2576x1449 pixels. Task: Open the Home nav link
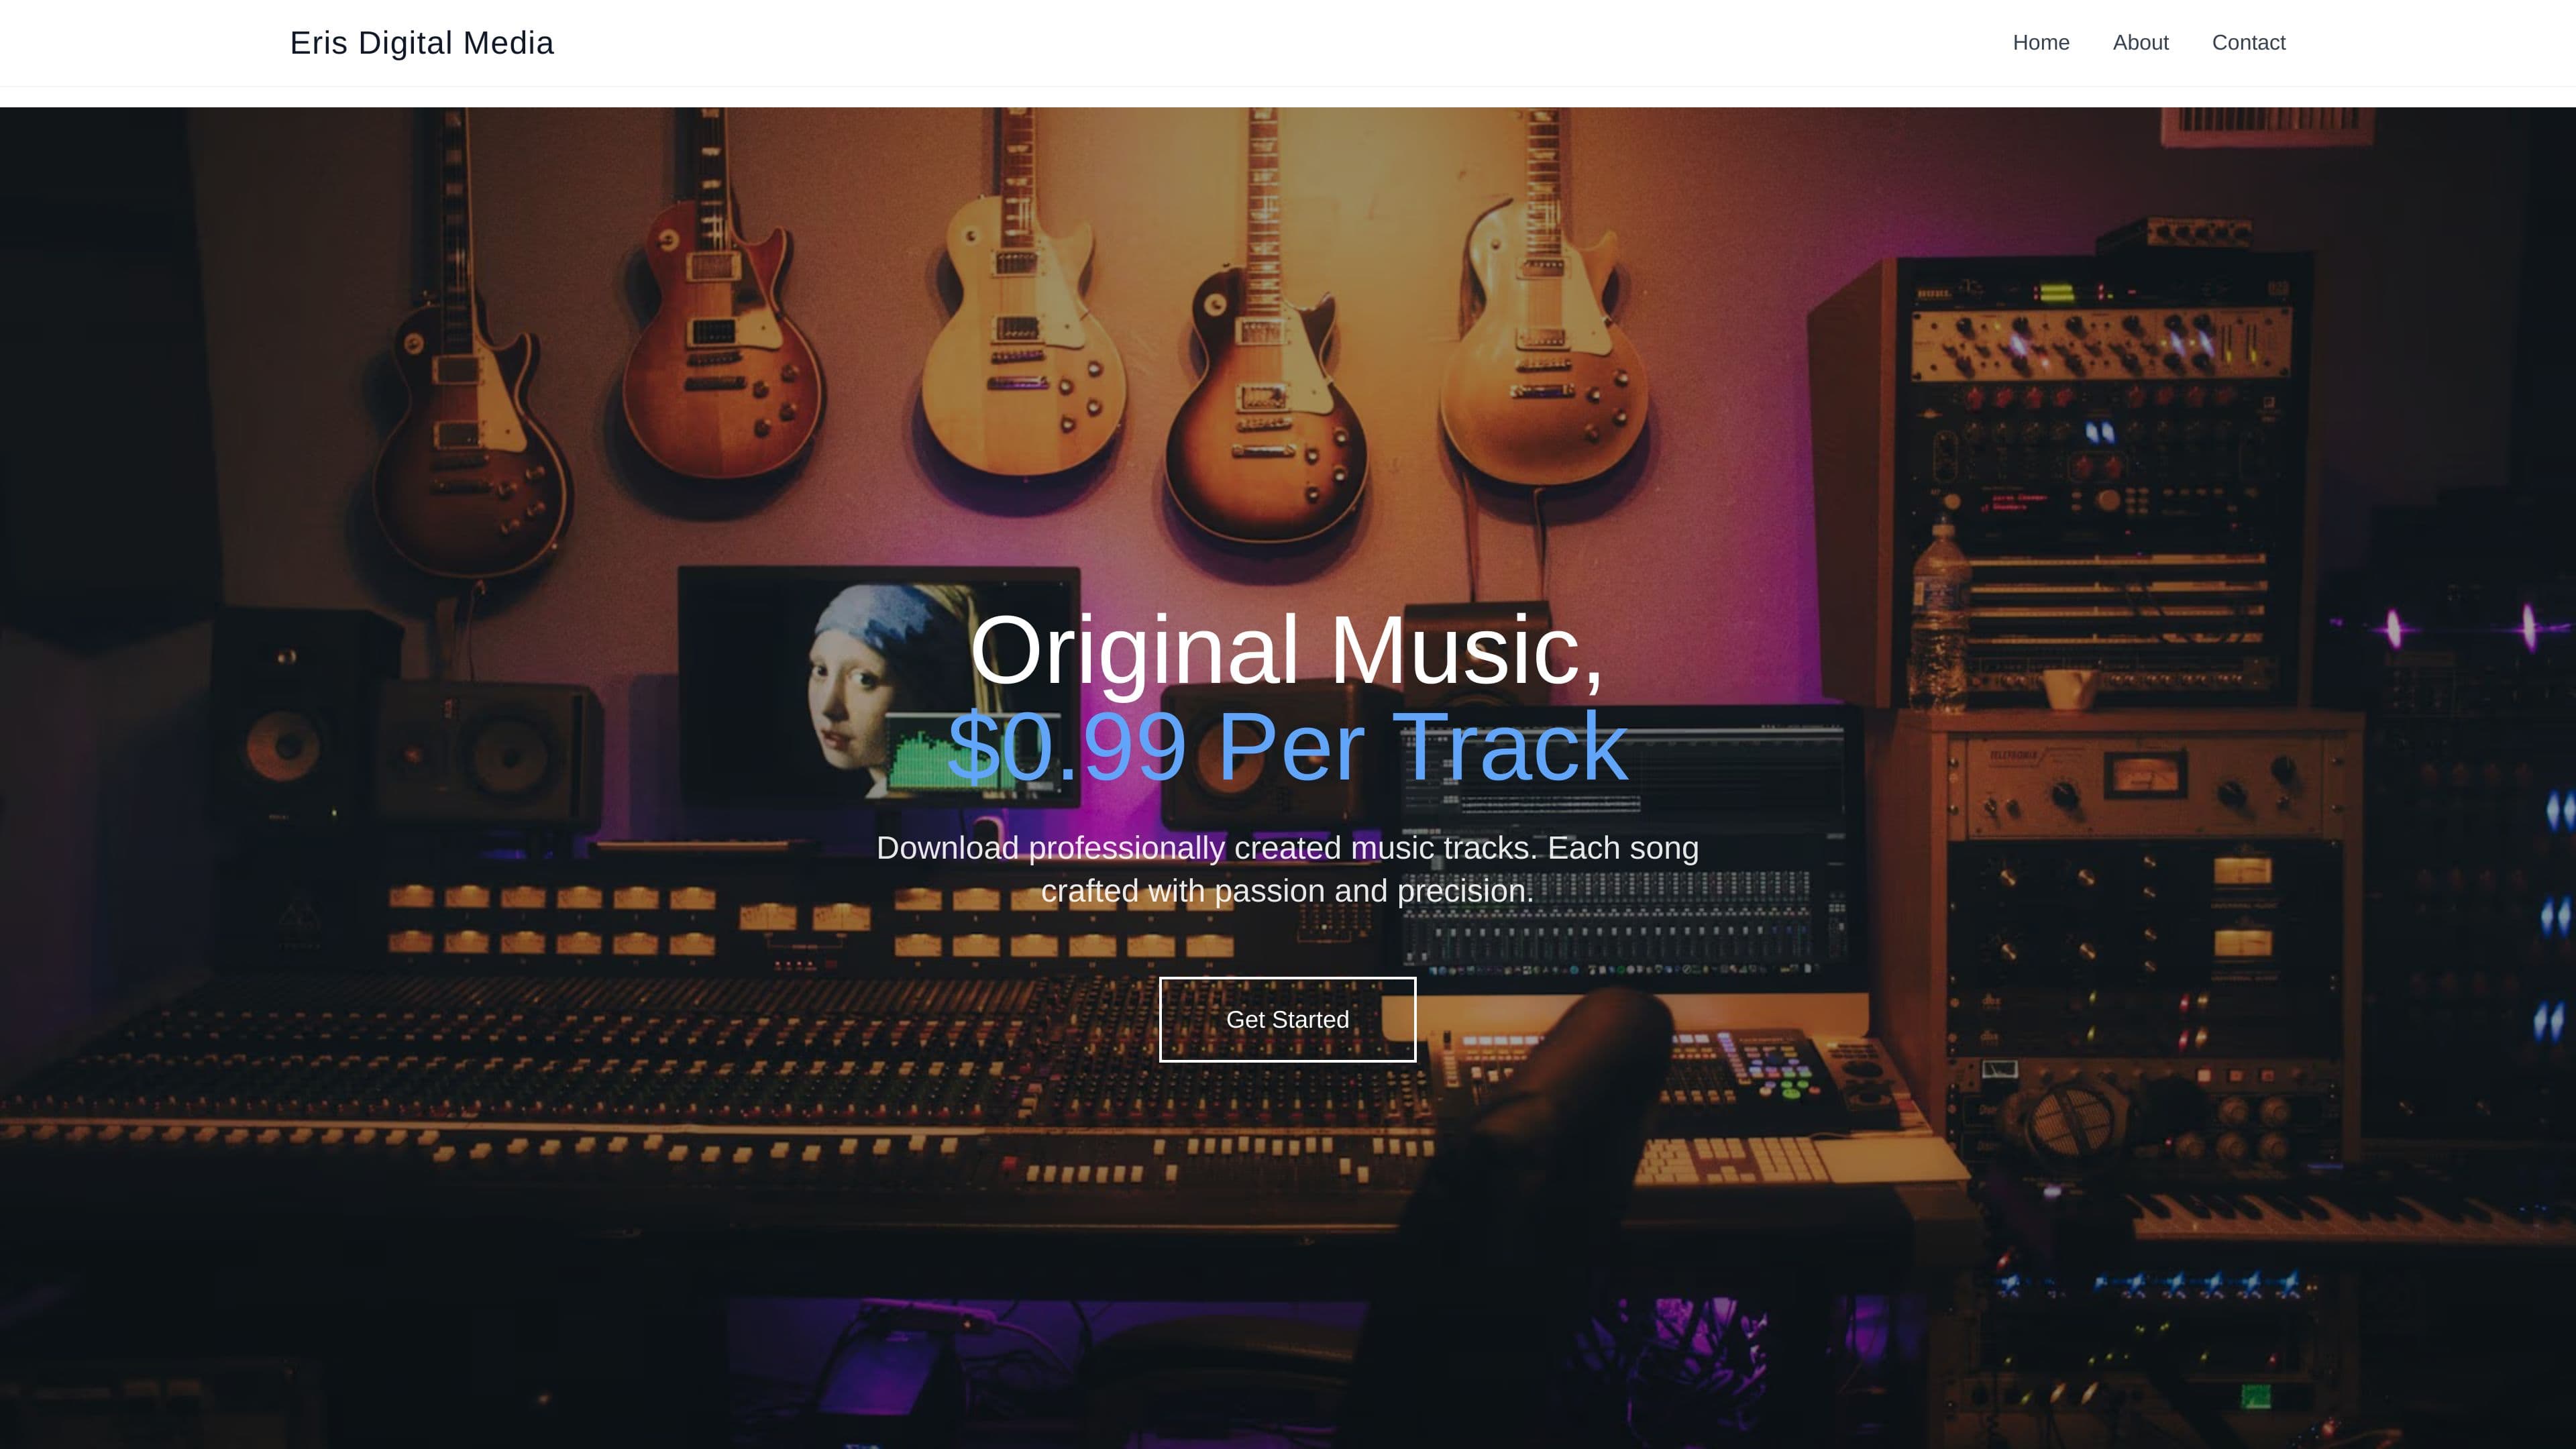pos(2040,43)
